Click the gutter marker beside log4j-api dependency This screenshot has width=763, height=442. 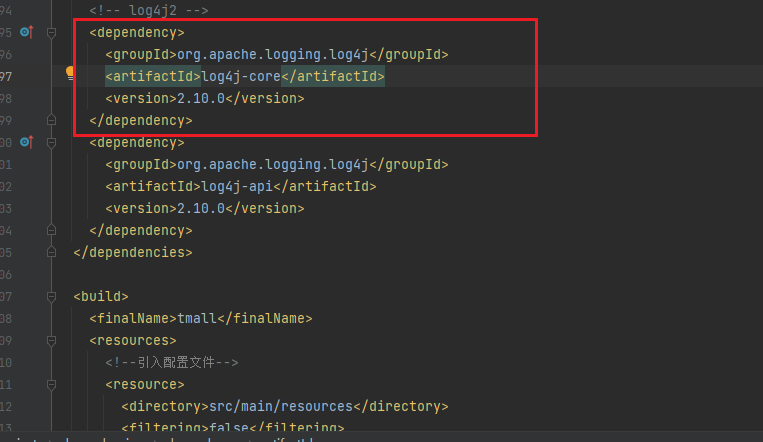(26, 143)
